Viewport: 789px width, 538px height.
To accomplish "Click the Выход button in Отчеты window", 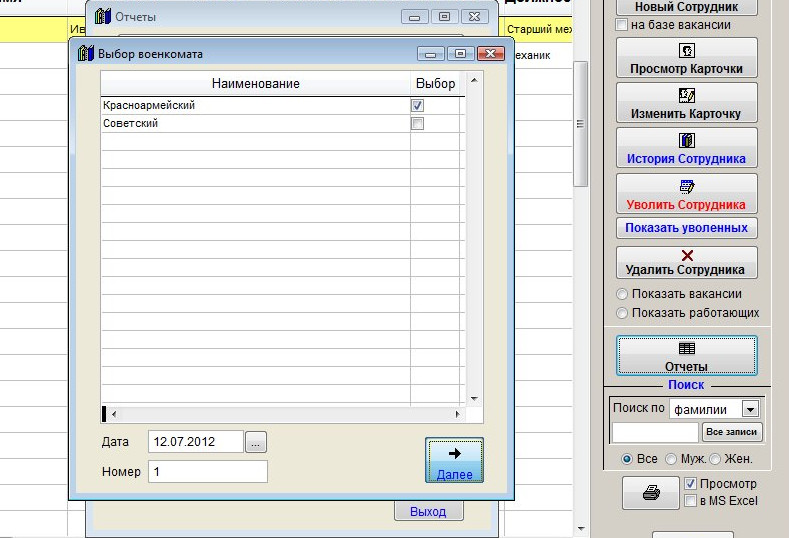I will (428, 511).
